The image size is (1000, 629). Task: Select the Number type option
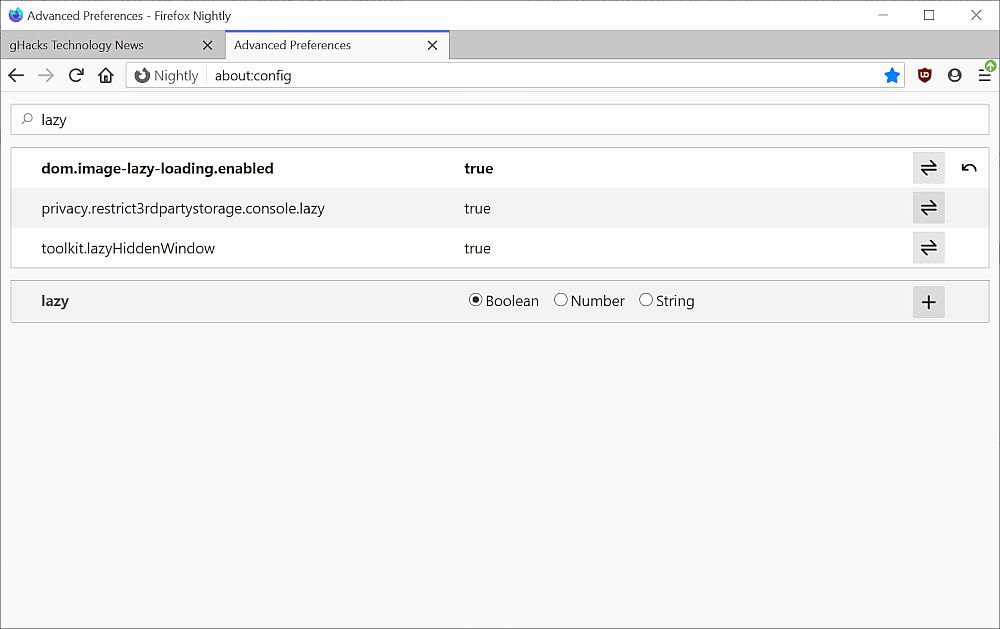click(x=561, y=301)
